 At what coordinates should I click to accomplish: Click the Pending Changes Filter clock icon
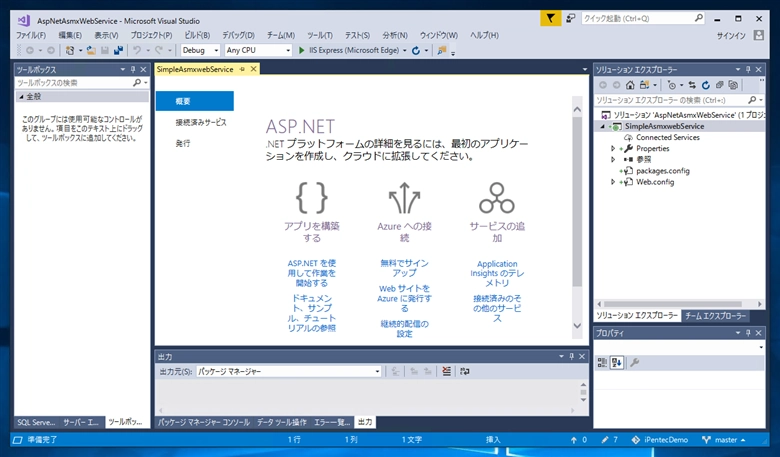click(x=672, y=85)
